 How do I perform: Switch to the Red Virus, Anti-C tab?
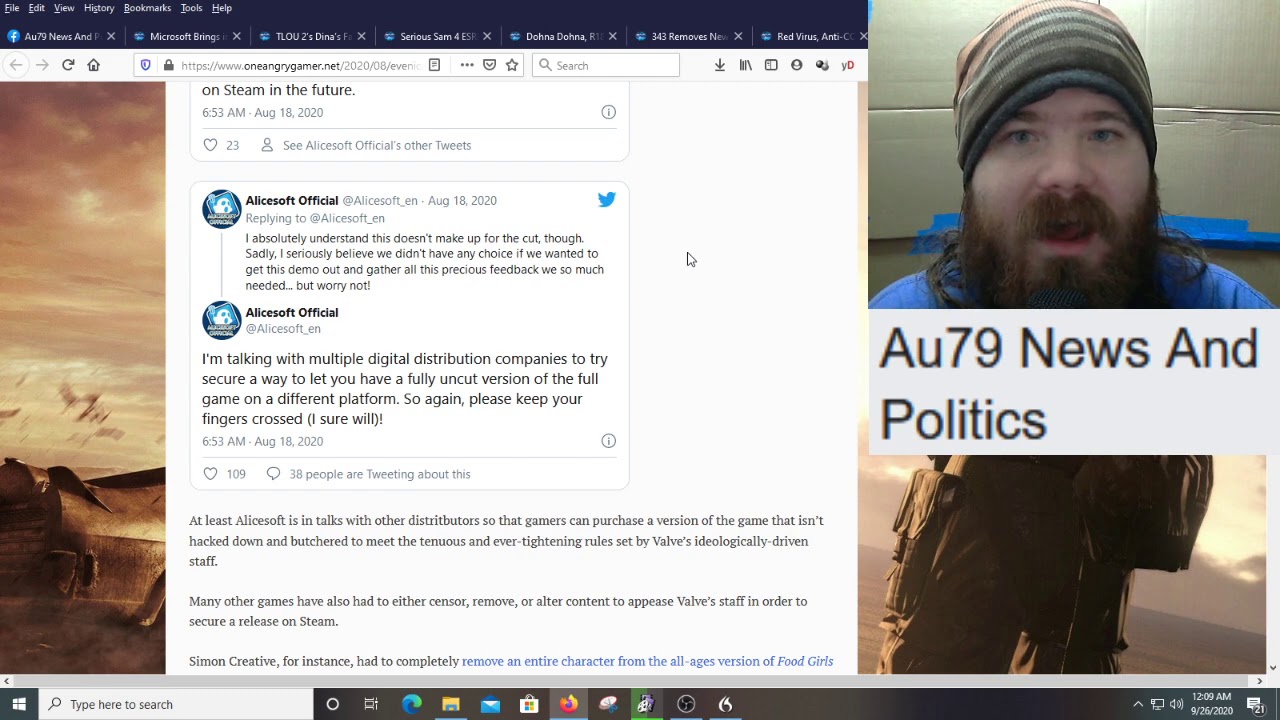pos(811,36)
